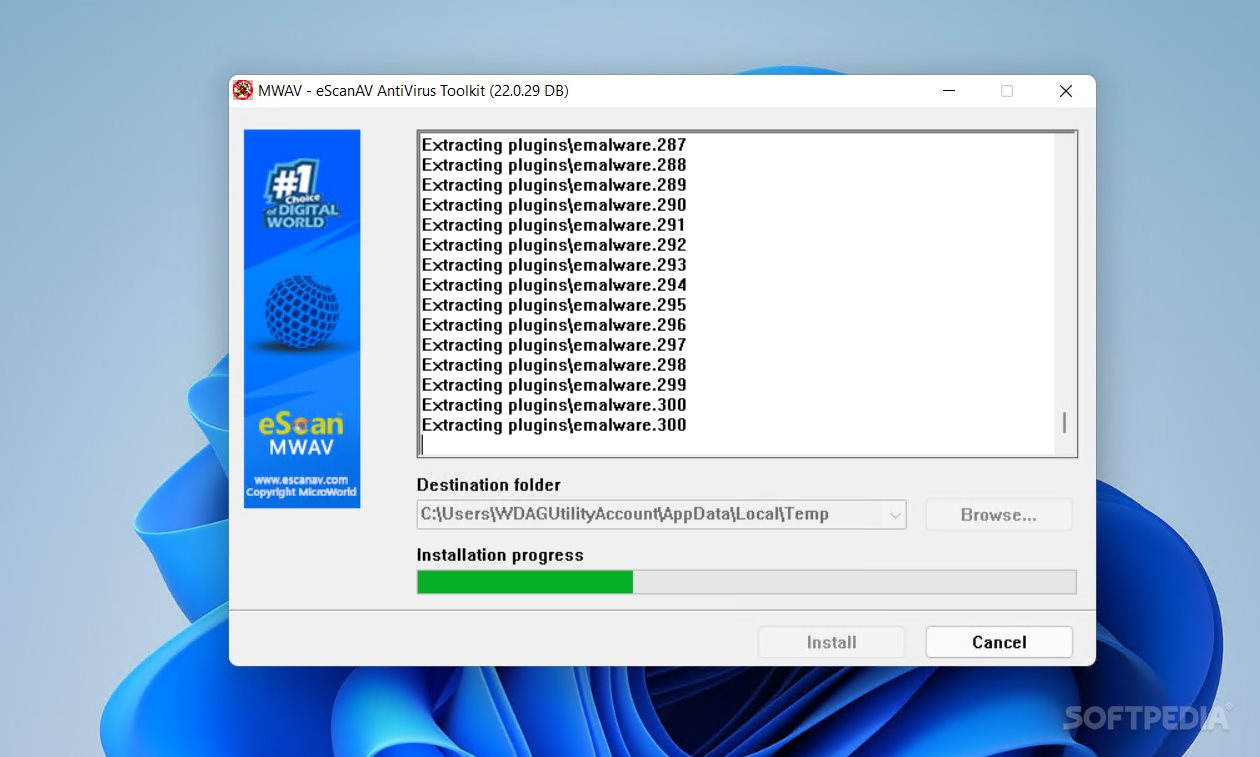1260x757 pixels.
Task: Click the eScan MWAV banner image
Action: click(302, 318)
